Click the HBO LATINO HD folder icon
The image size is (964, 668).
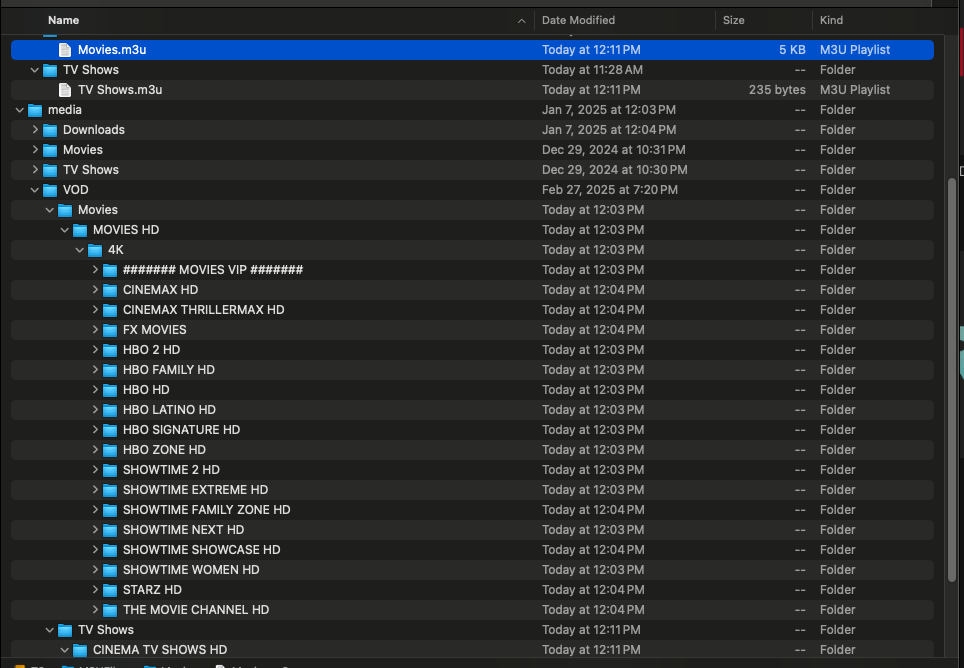[110, 410]
